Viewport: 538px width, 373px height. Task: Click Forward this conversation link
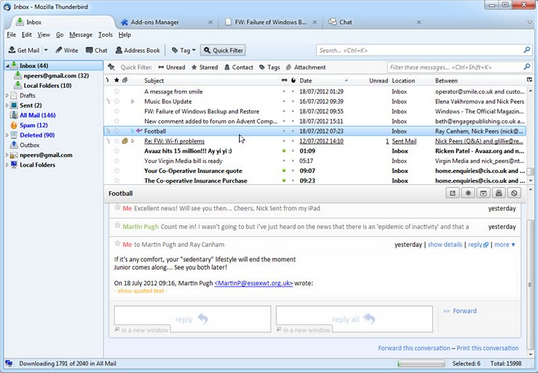[x=414, y=348]
